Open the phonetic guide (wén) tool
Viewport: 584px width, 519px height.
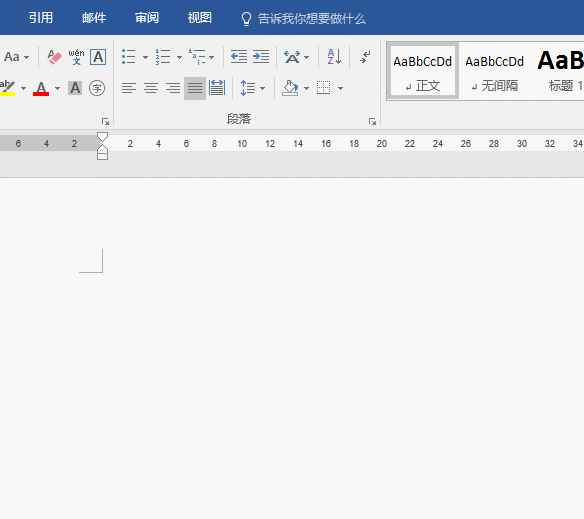point(76,57)
